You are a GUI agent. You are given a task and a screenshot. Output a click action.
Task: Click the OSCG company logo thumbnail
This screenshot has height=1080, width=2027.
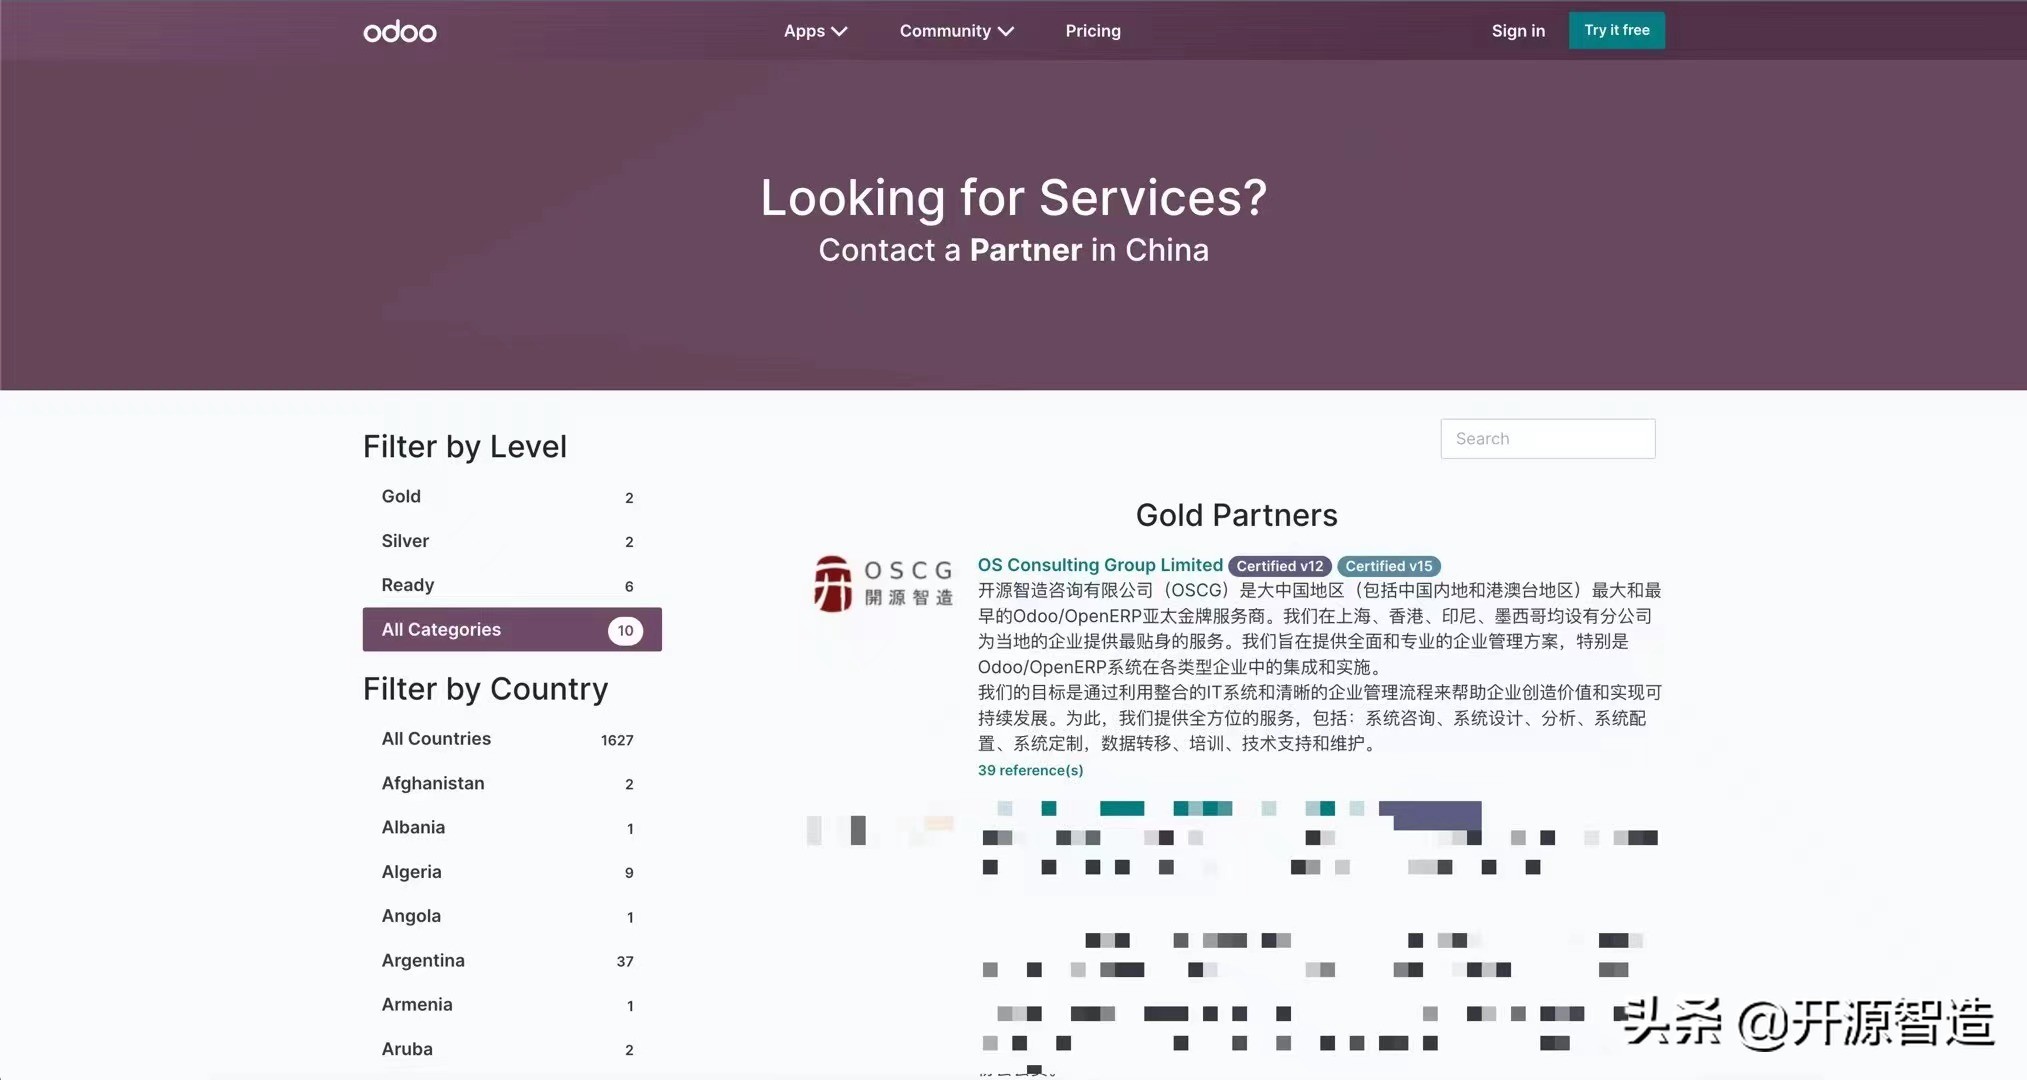[882, 584]
